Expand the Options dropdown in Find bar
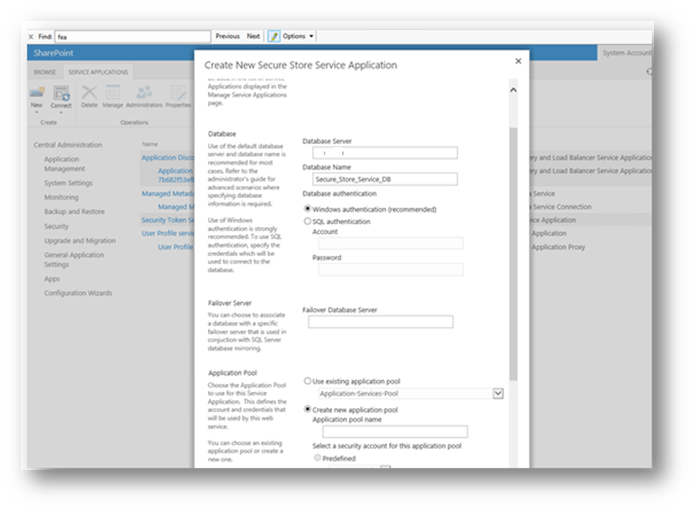The height and width of the screenshot is (512, 696). point(299,36)
